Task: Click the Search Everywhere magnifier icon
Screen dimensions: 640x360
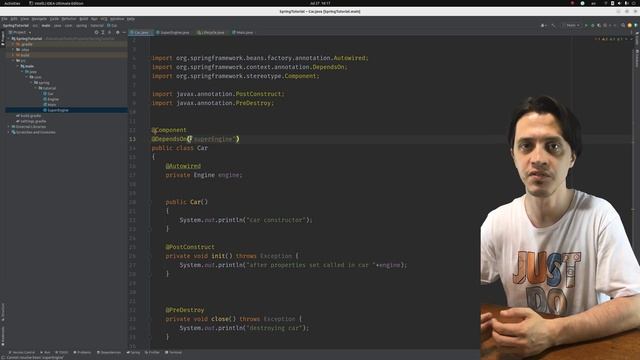Action: click(x=623, y=25)
